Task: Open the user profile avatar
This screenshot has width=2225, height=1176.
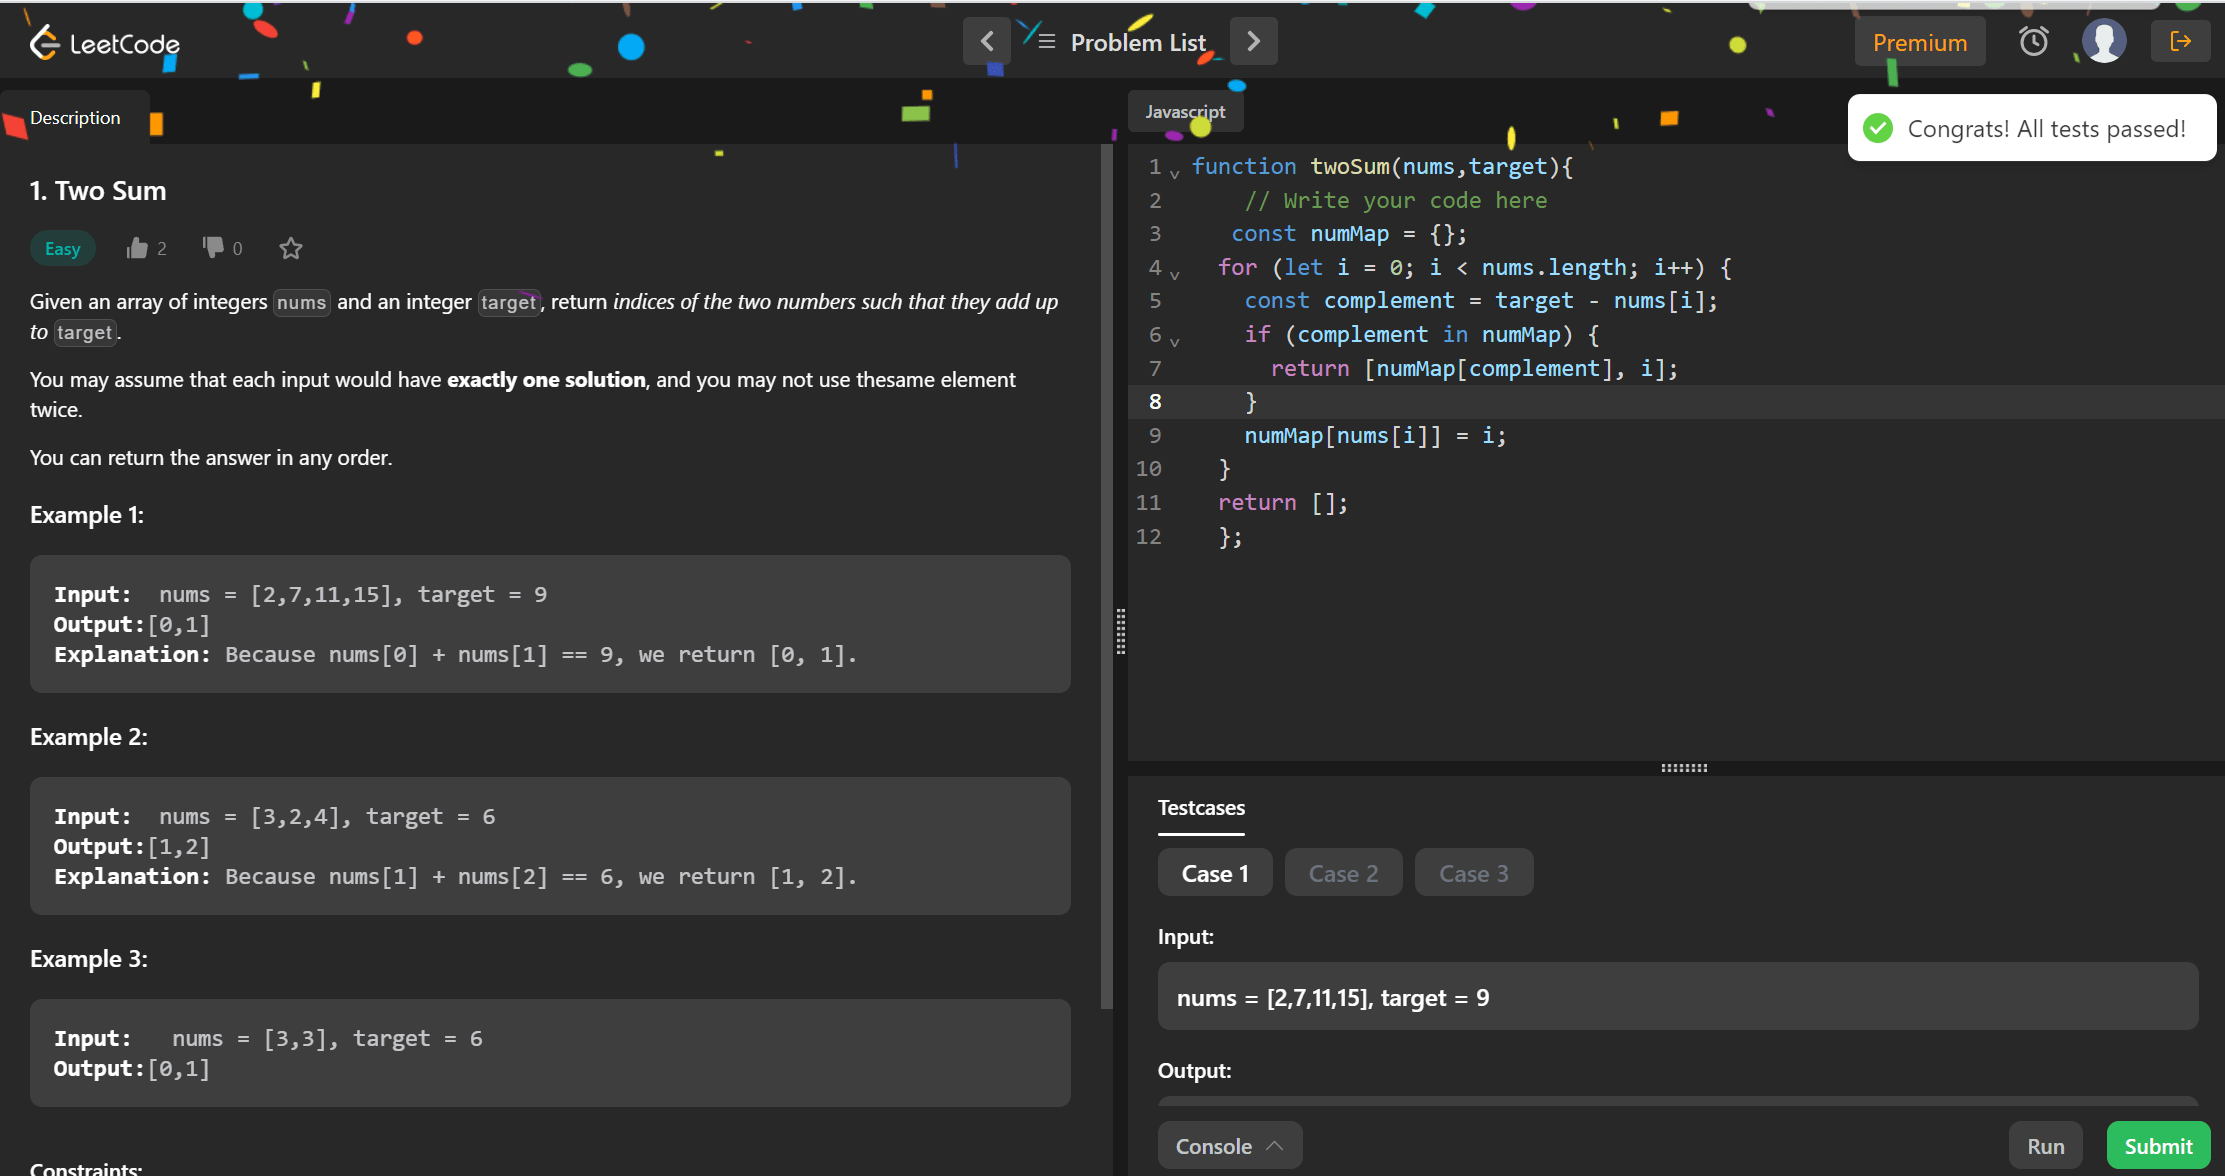Action: (2103, 41)
